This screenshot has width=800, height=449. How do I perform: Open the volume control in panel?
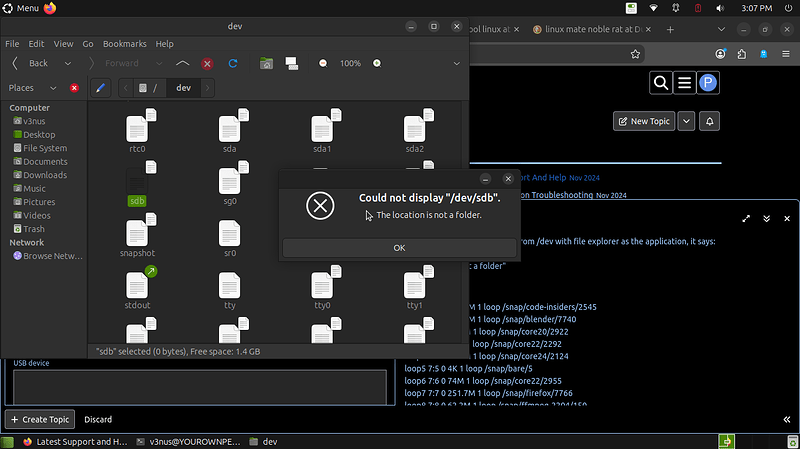(720, 8)
